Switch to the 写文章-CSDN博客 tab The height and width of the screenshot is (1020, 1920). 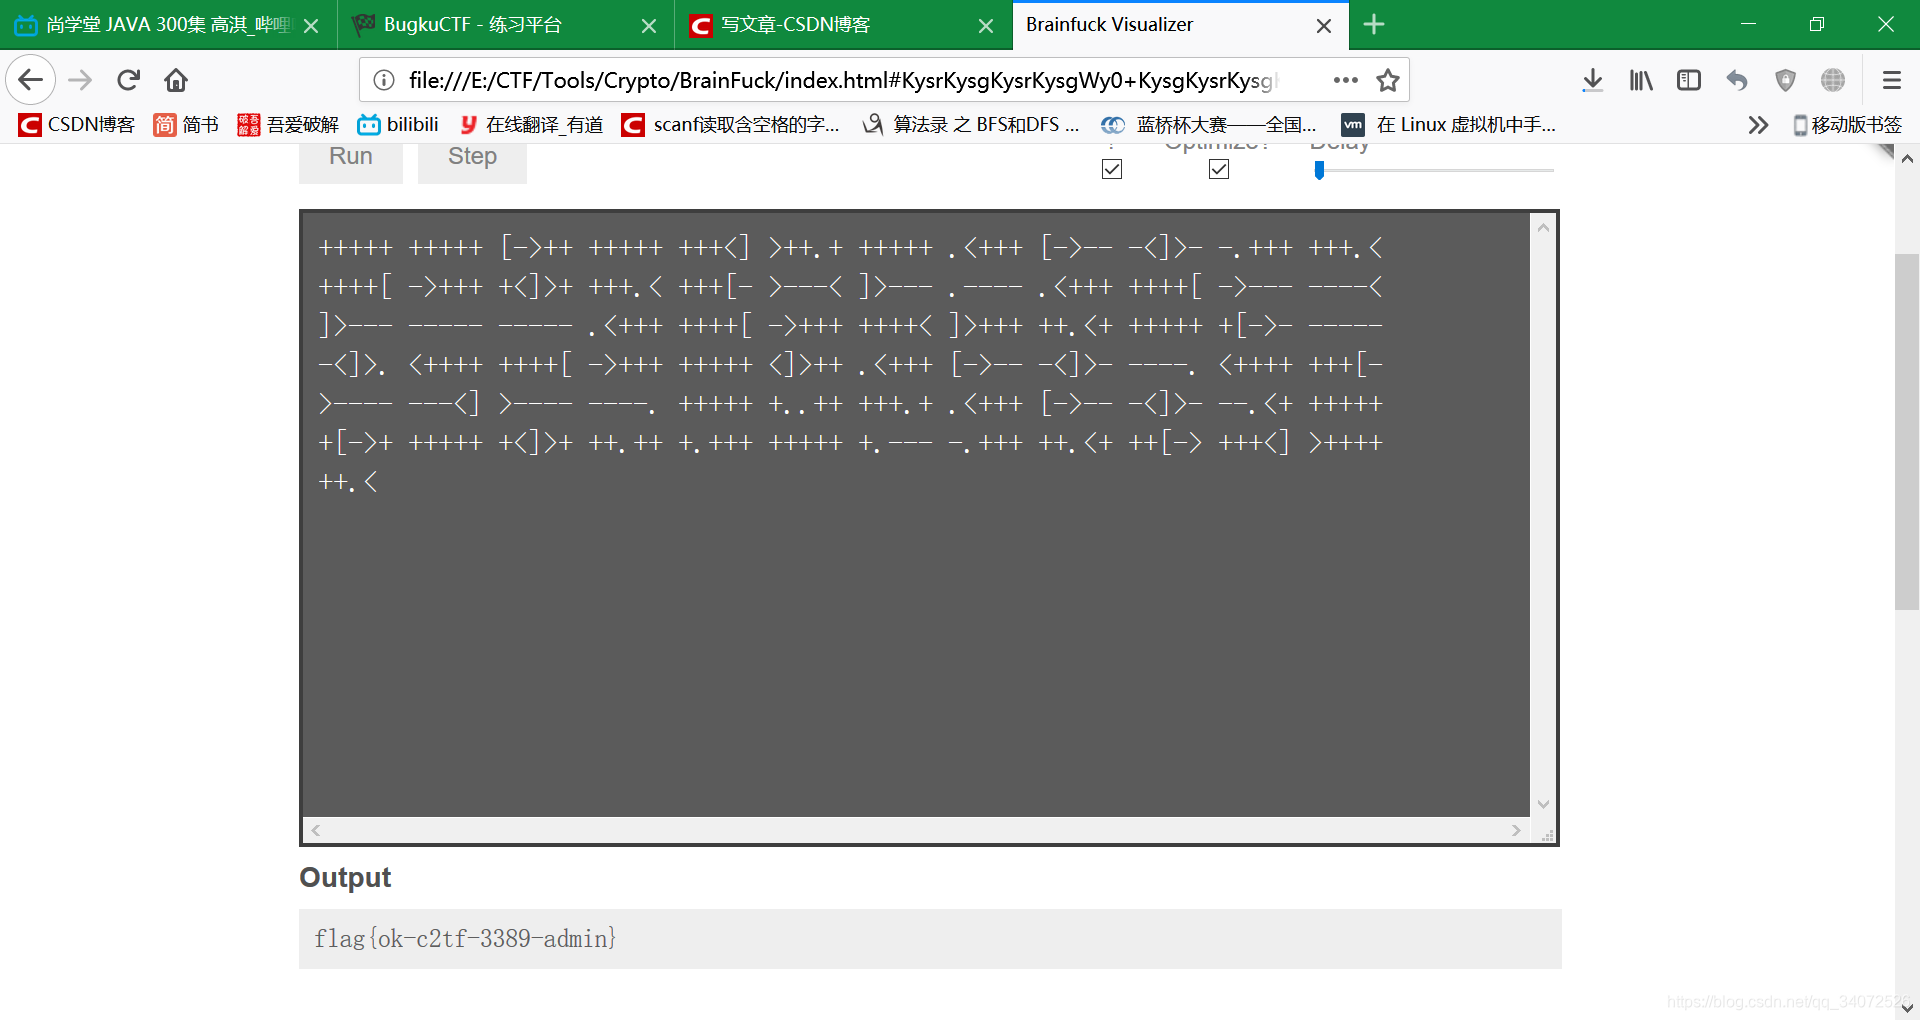tap(843, 25)
